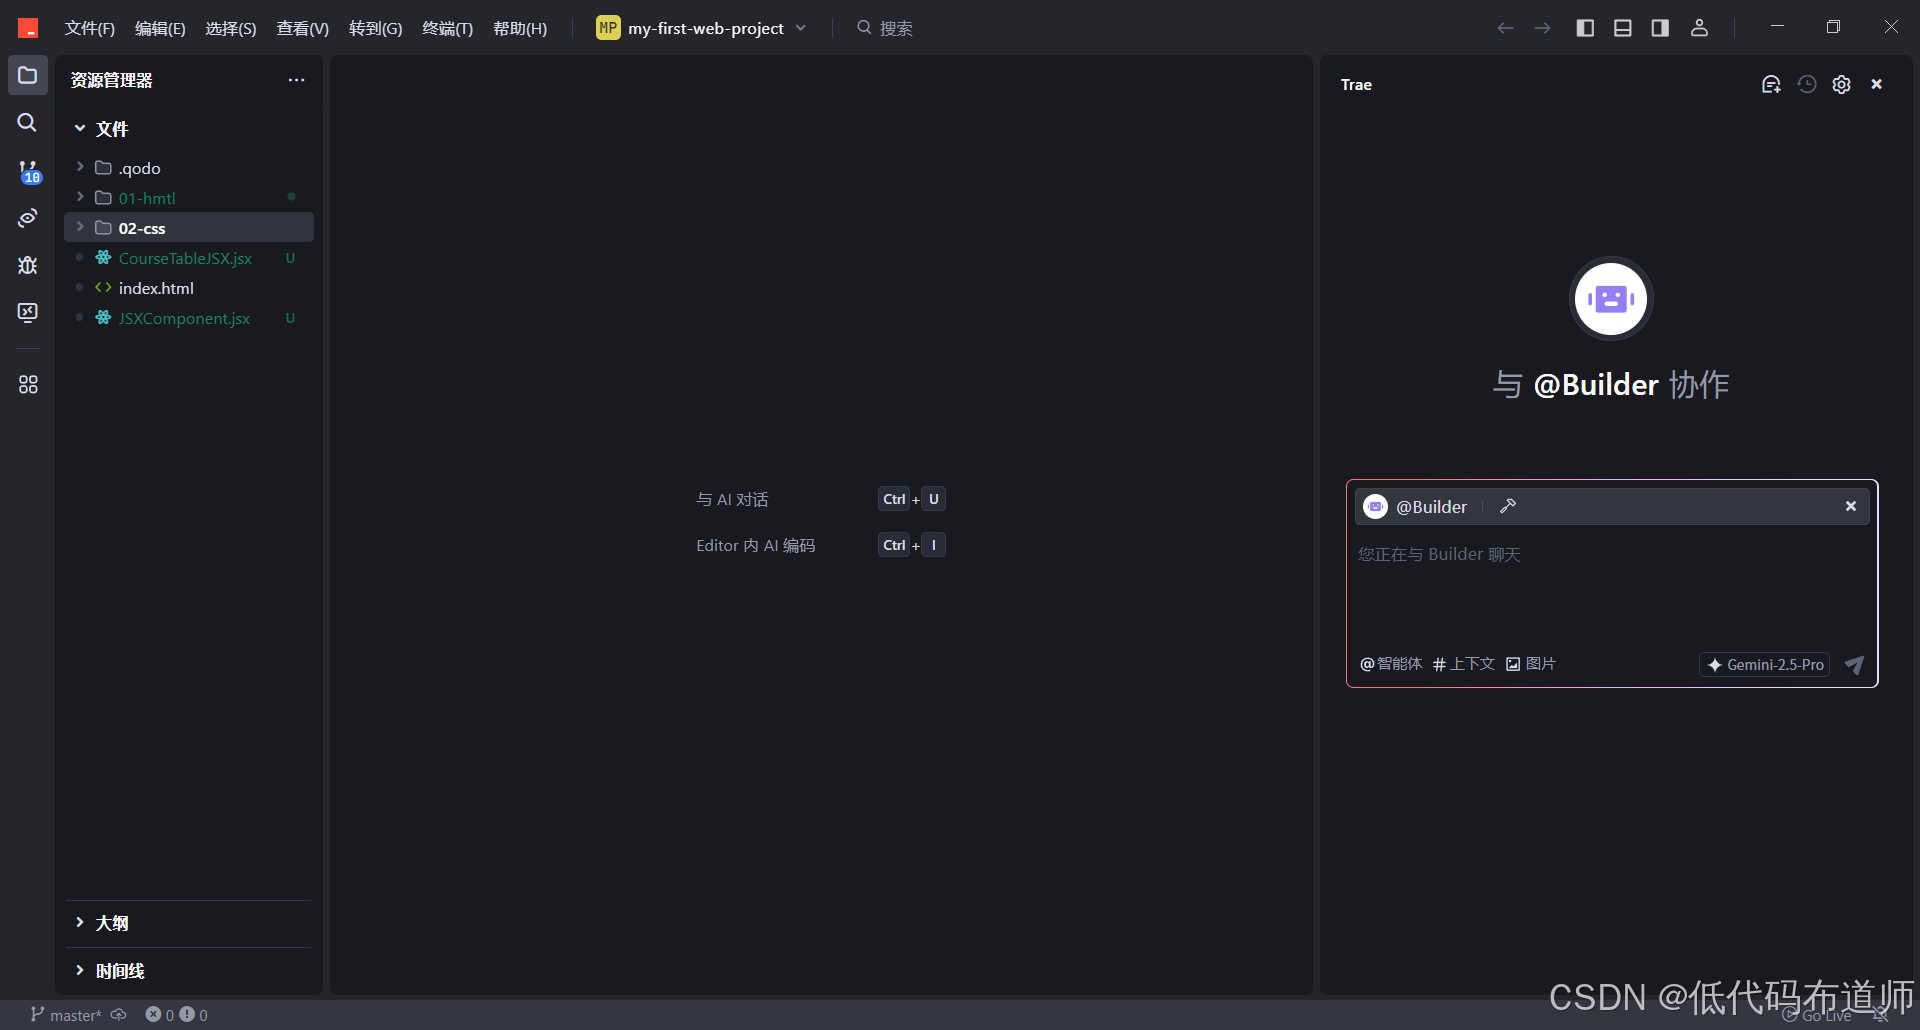Open the 选择(S) menu
The width and height of the screenshot is (1920, 1030).
tap(231, 28)
